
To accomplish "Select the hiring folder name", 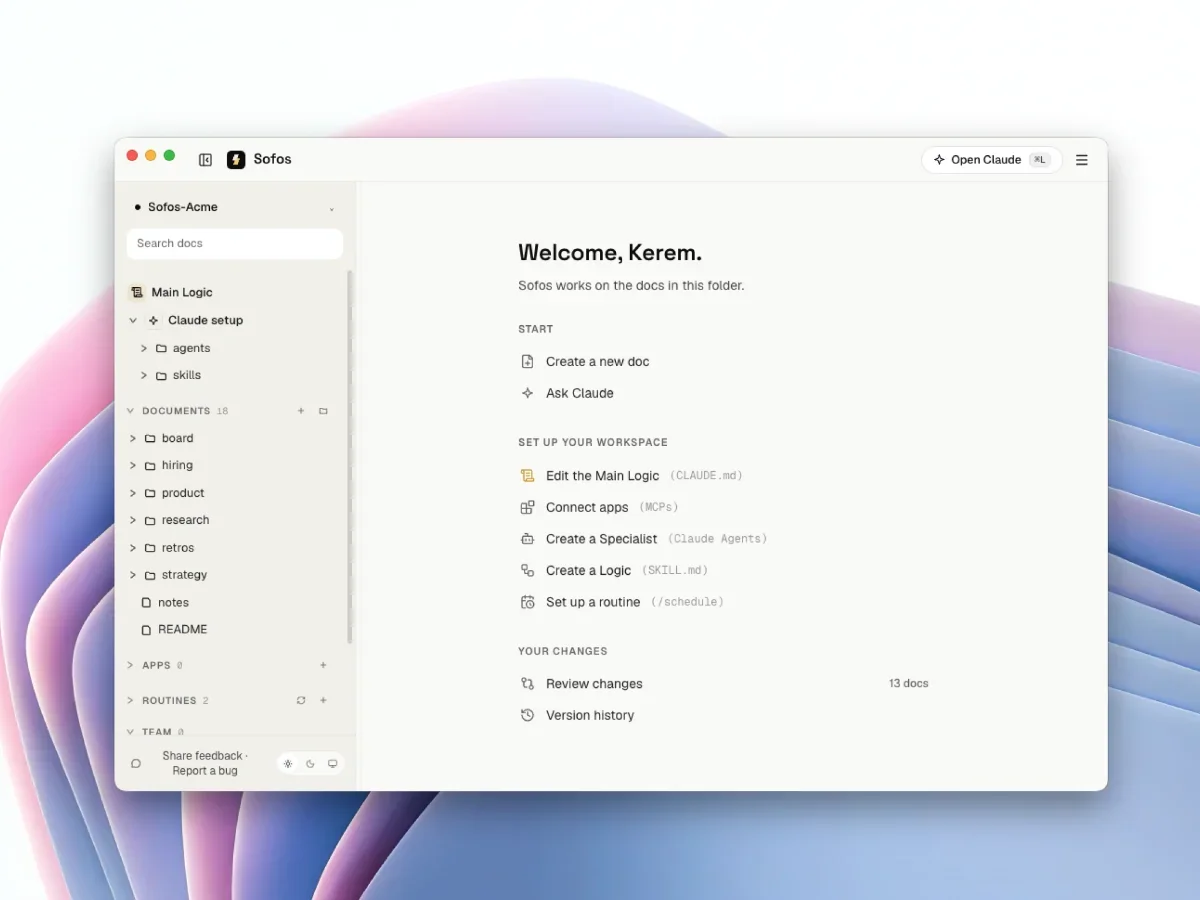I will [x=178, y=465].
